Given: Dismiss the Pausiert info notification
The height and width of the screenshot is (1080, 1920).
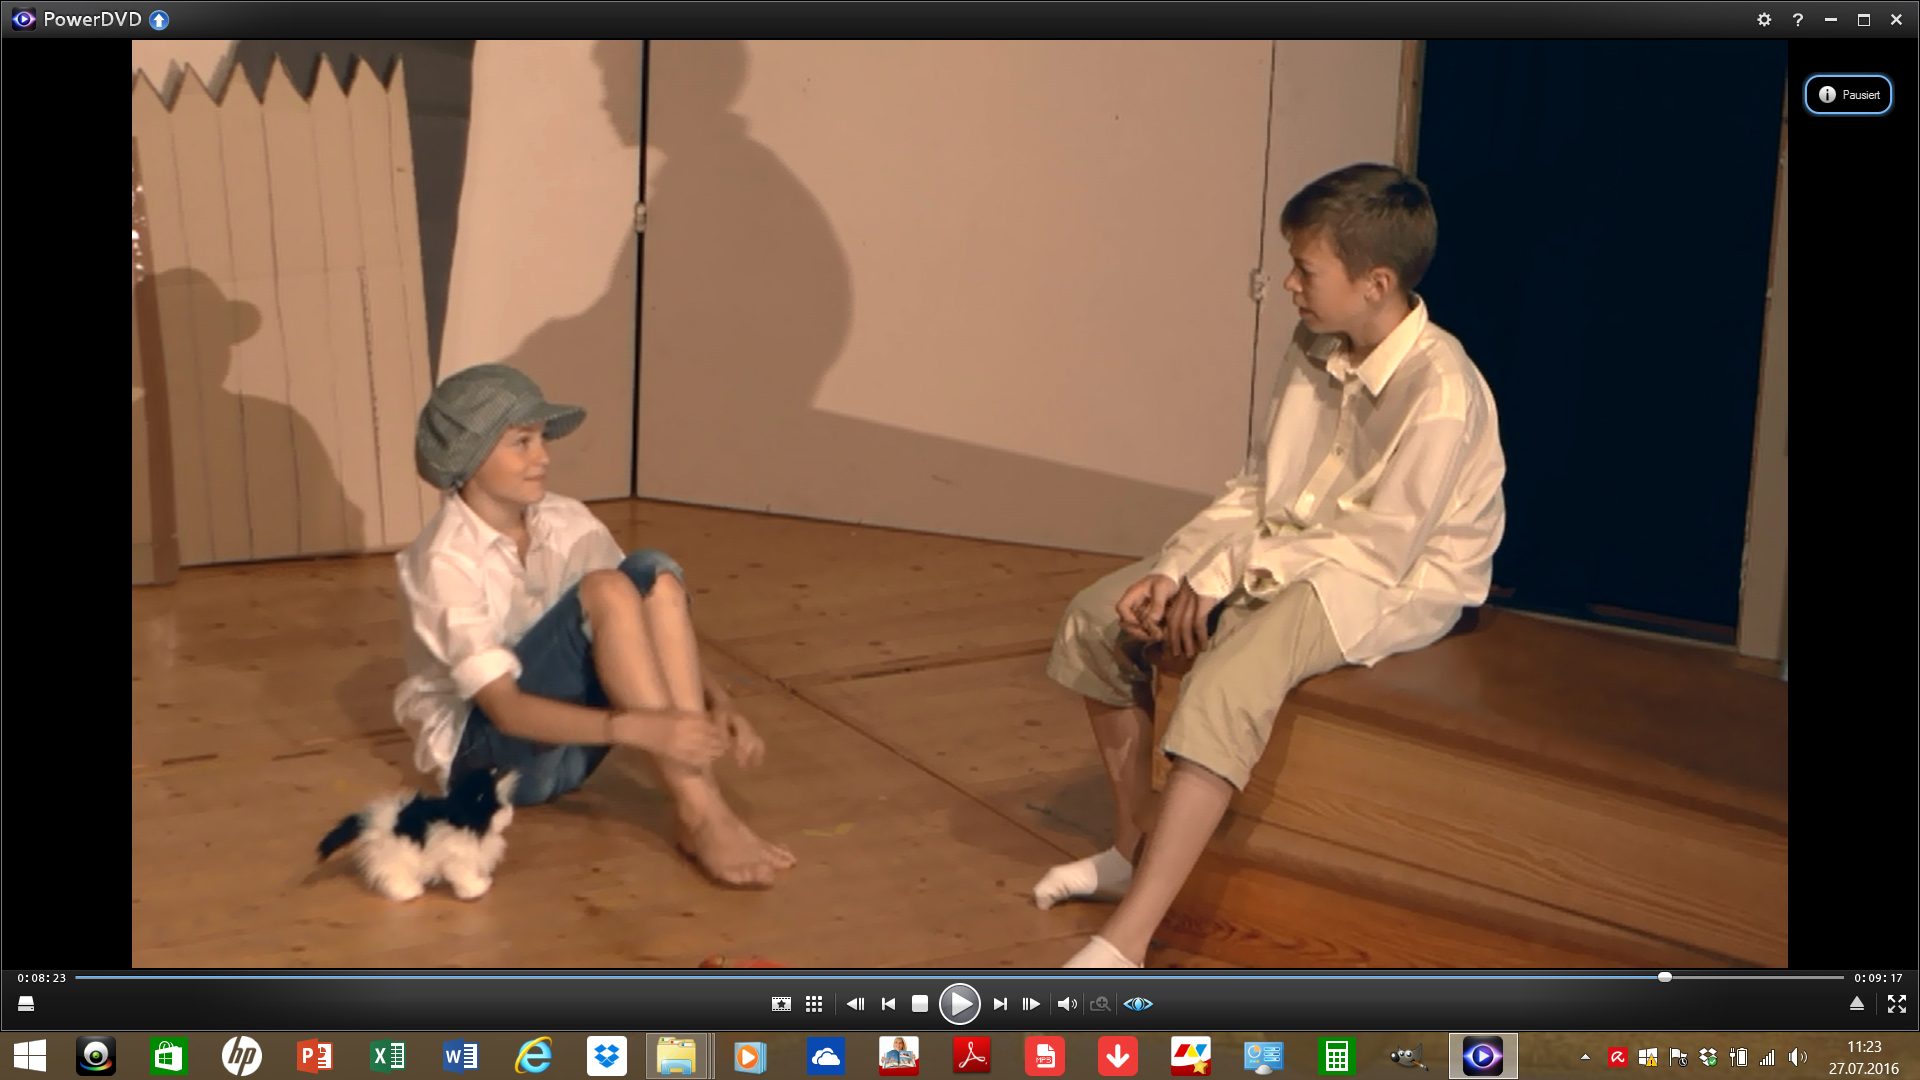Looking at the screenshot, I should (x=1848, y=95).
